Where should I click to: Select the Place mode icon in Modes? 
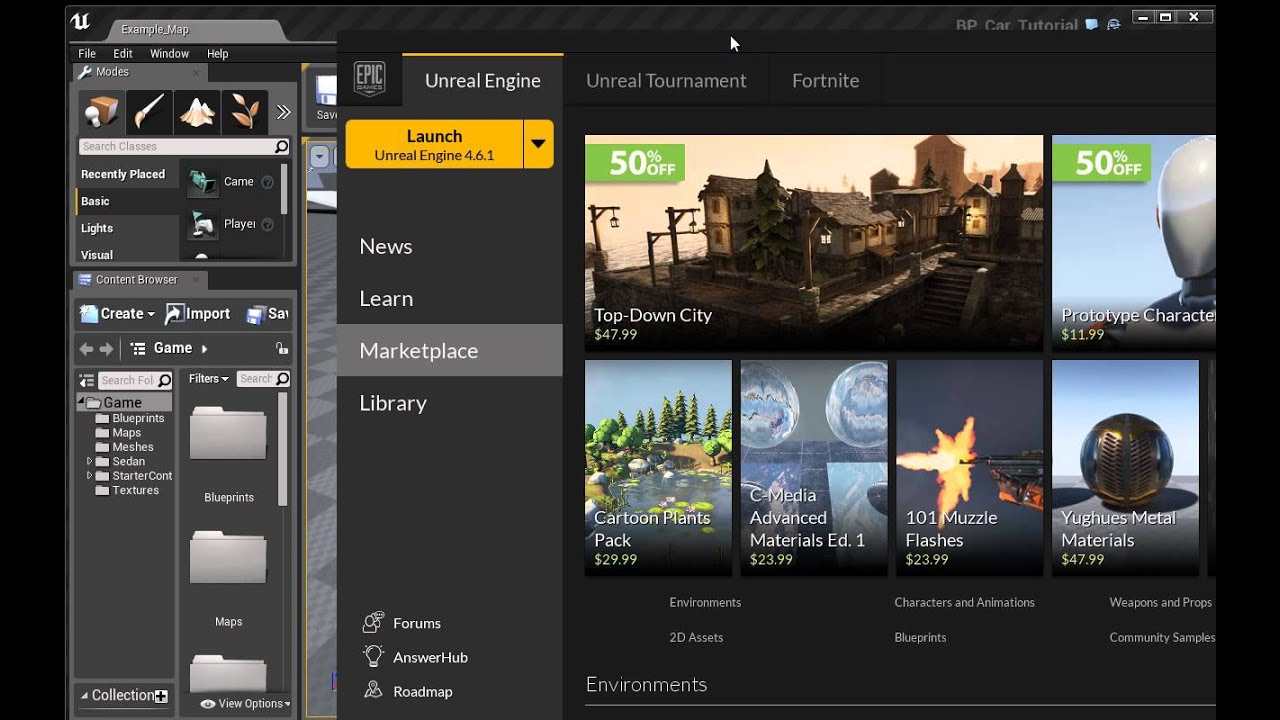tap(101, 111)
